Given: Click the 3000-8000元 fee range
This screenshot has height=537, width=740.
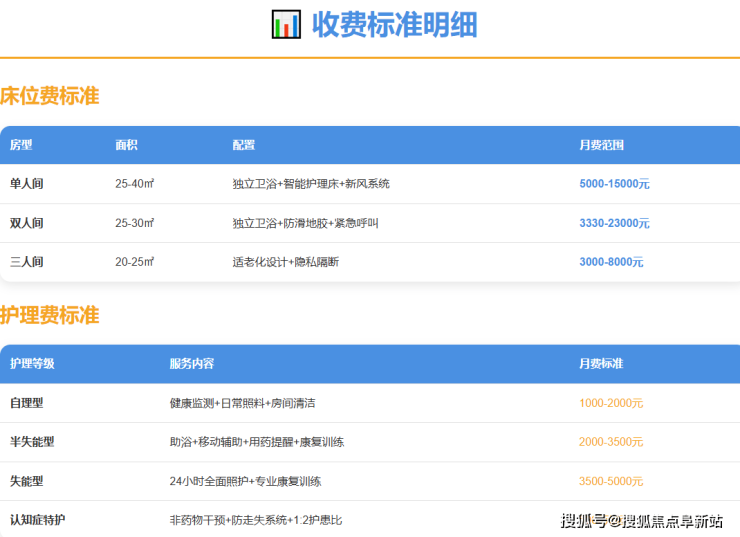Looking at the screenshot, I should (611, 262).
